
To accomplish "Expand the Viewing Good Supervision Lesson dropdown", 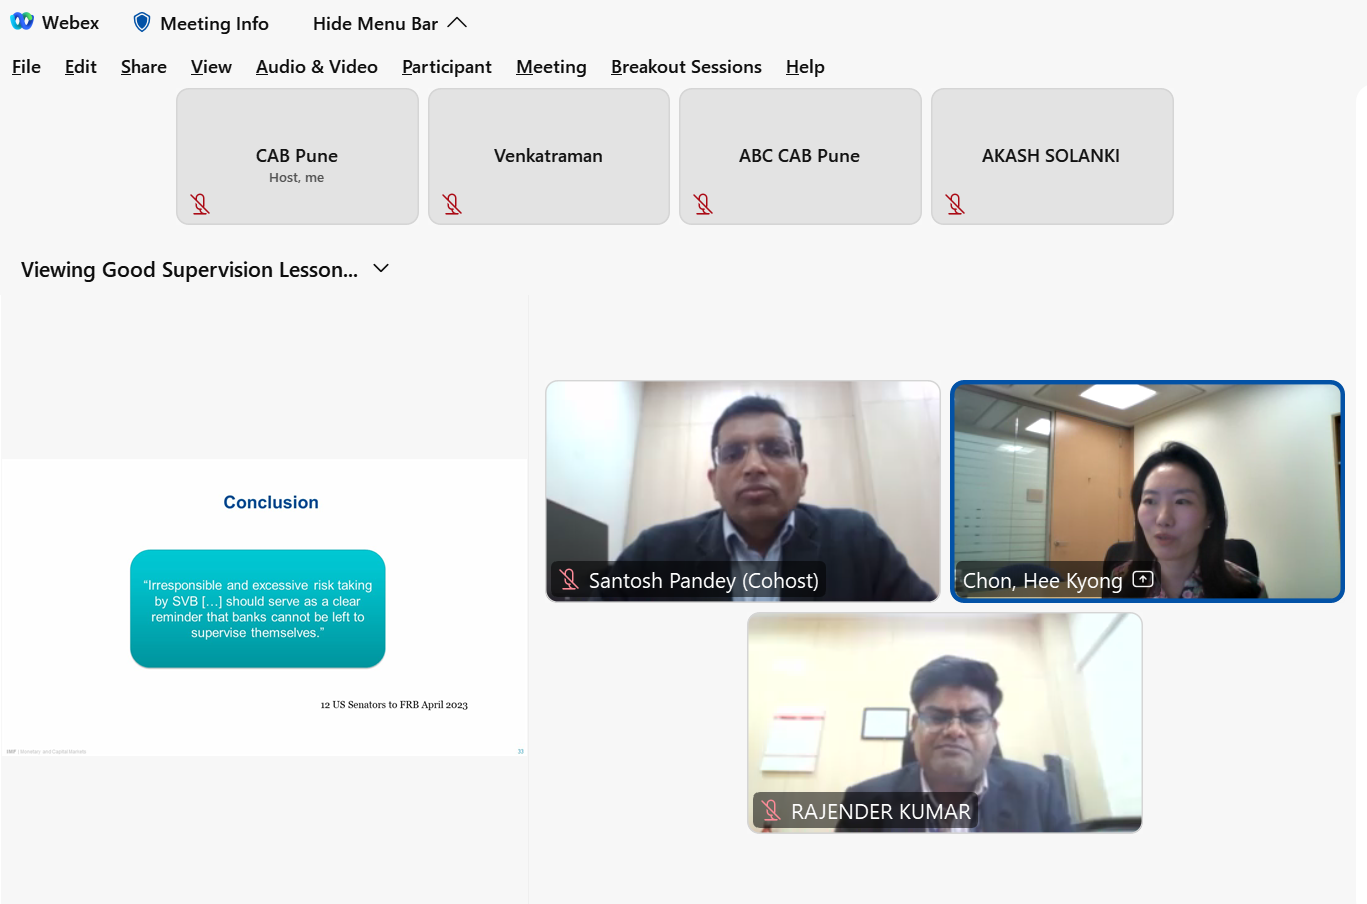I will tap(380, 269).
